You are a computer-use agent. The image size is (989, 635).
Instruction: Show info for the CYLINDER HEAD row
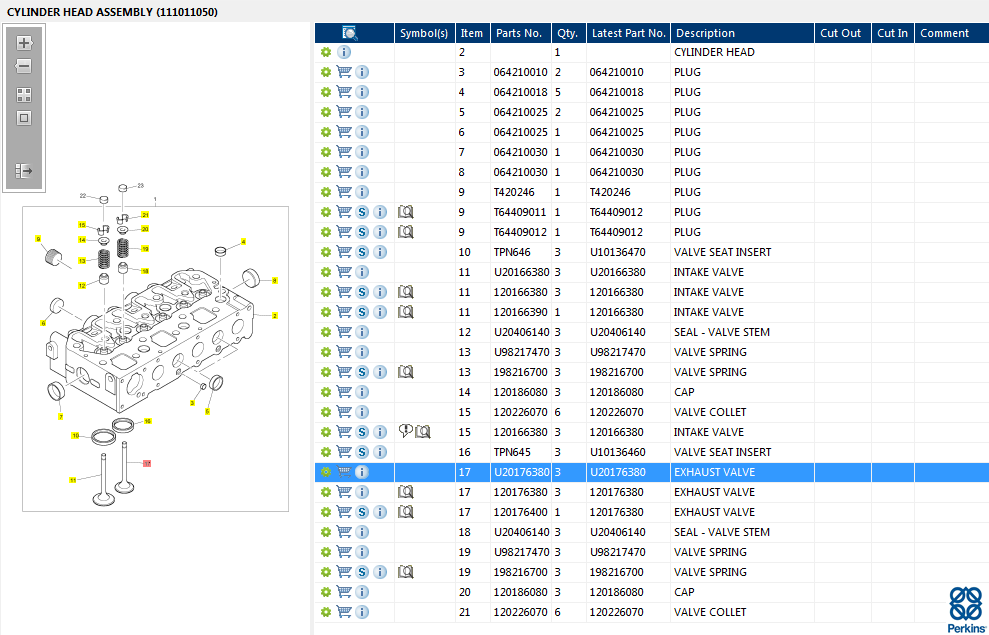[344, 52]
